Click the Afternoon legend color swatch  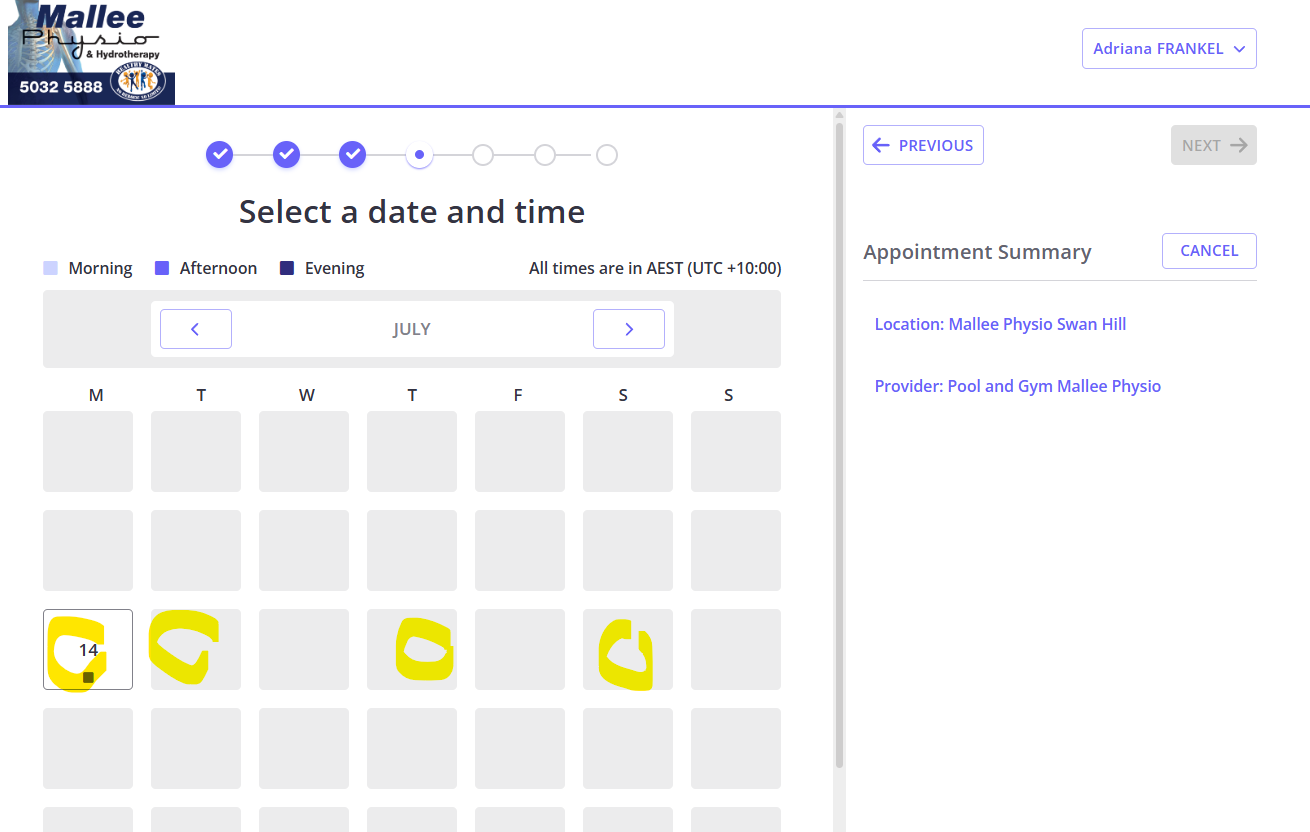[x=162, y=268]
